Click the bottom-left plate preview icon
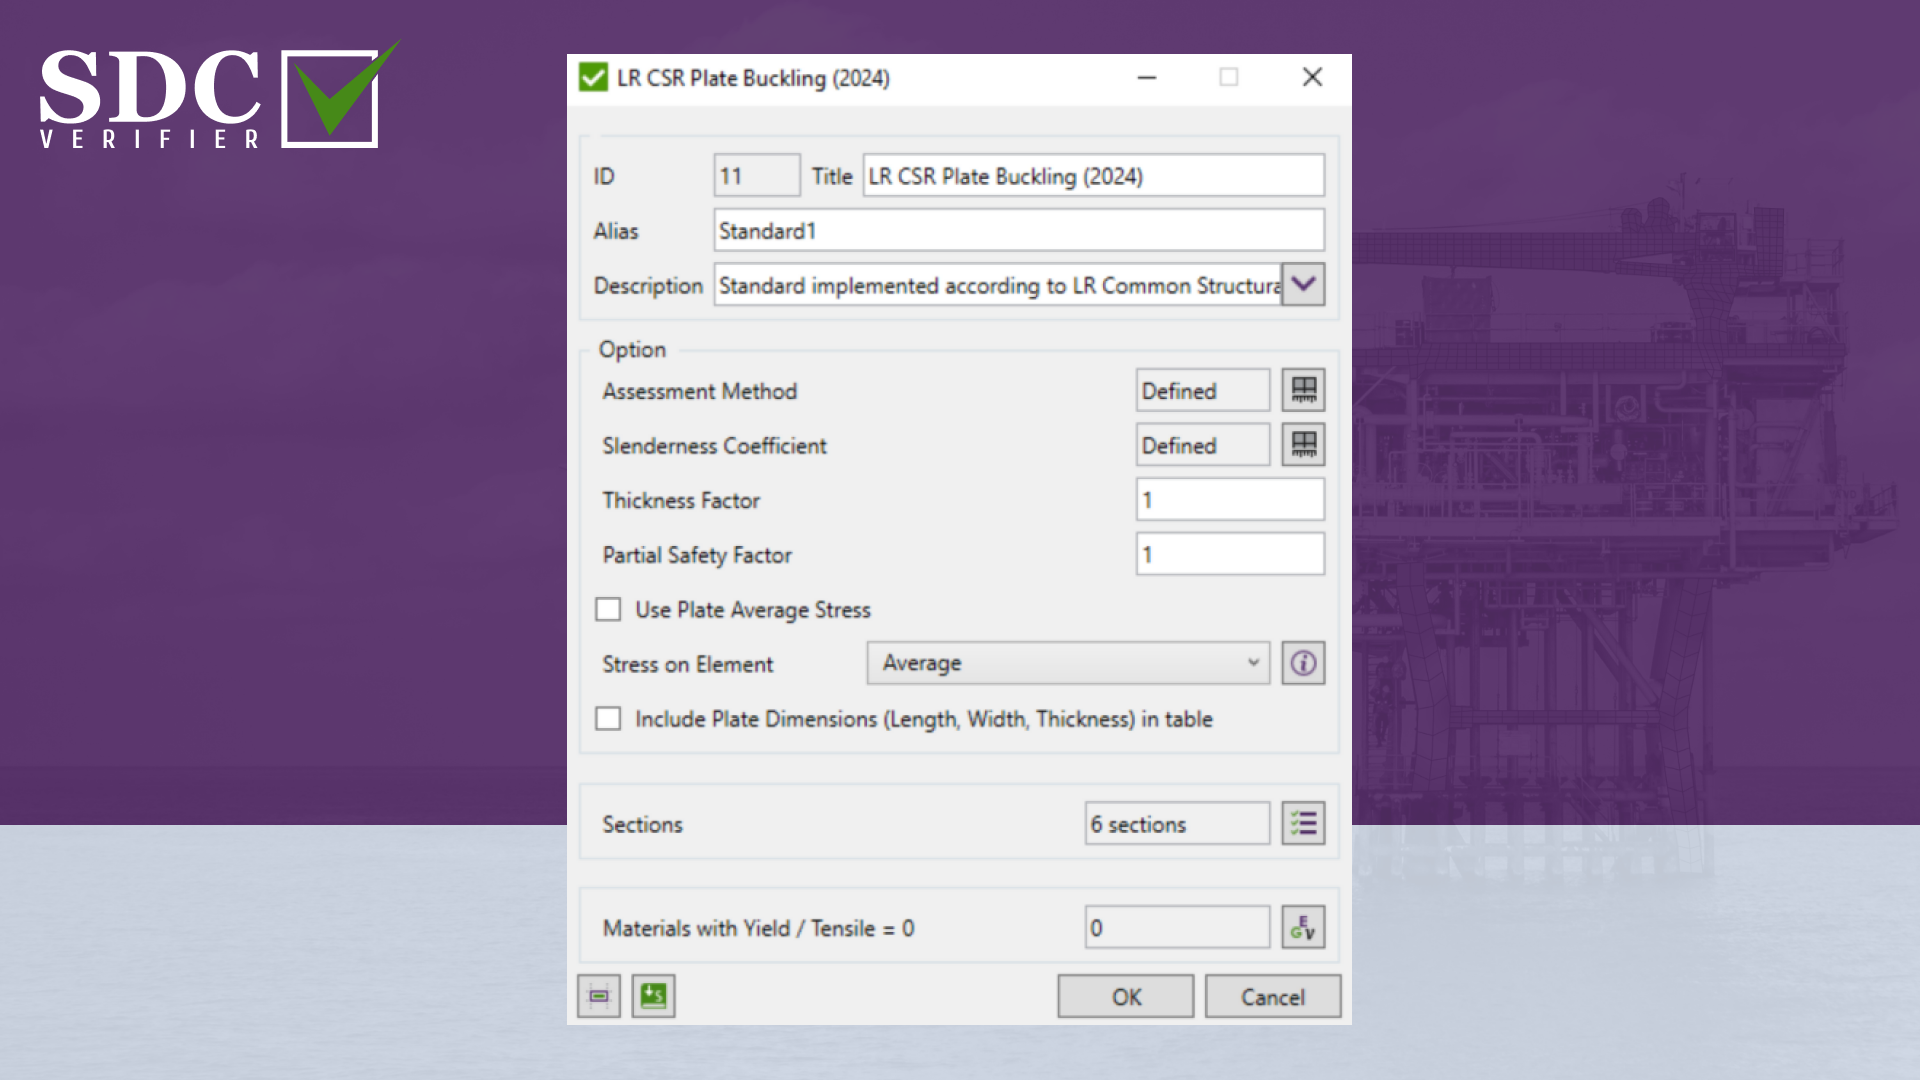 click(x=599, y=996)
